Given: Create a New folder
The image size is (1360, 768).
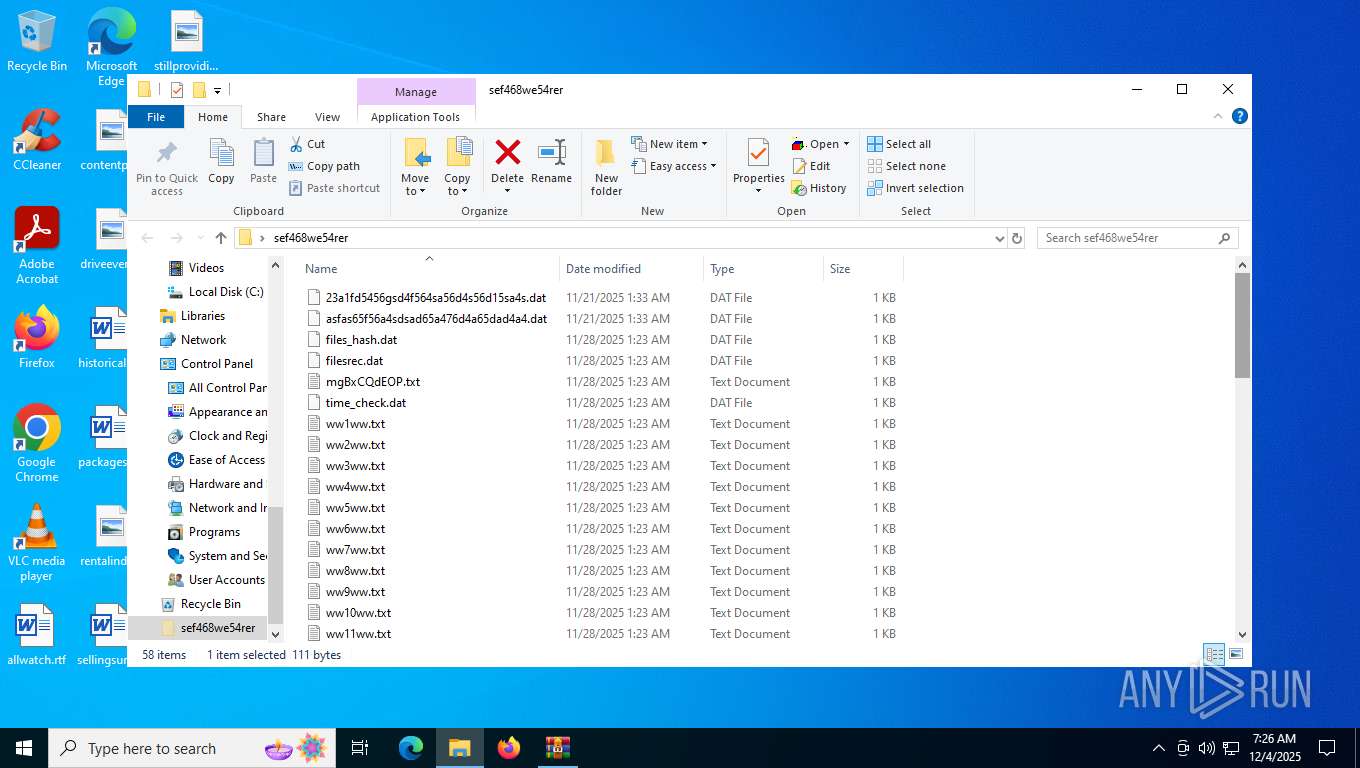Looking at the screenshot, I should click(x=606, y=167).
